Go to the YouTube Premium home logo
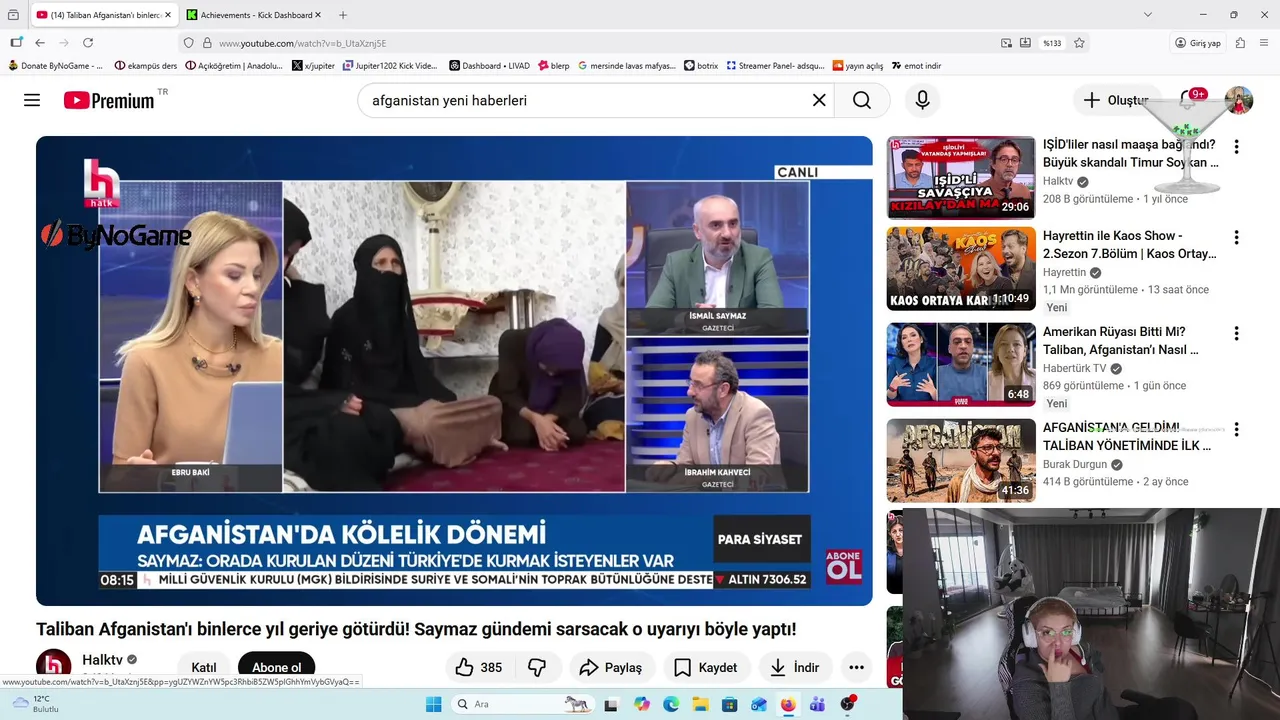 point(110,100)
